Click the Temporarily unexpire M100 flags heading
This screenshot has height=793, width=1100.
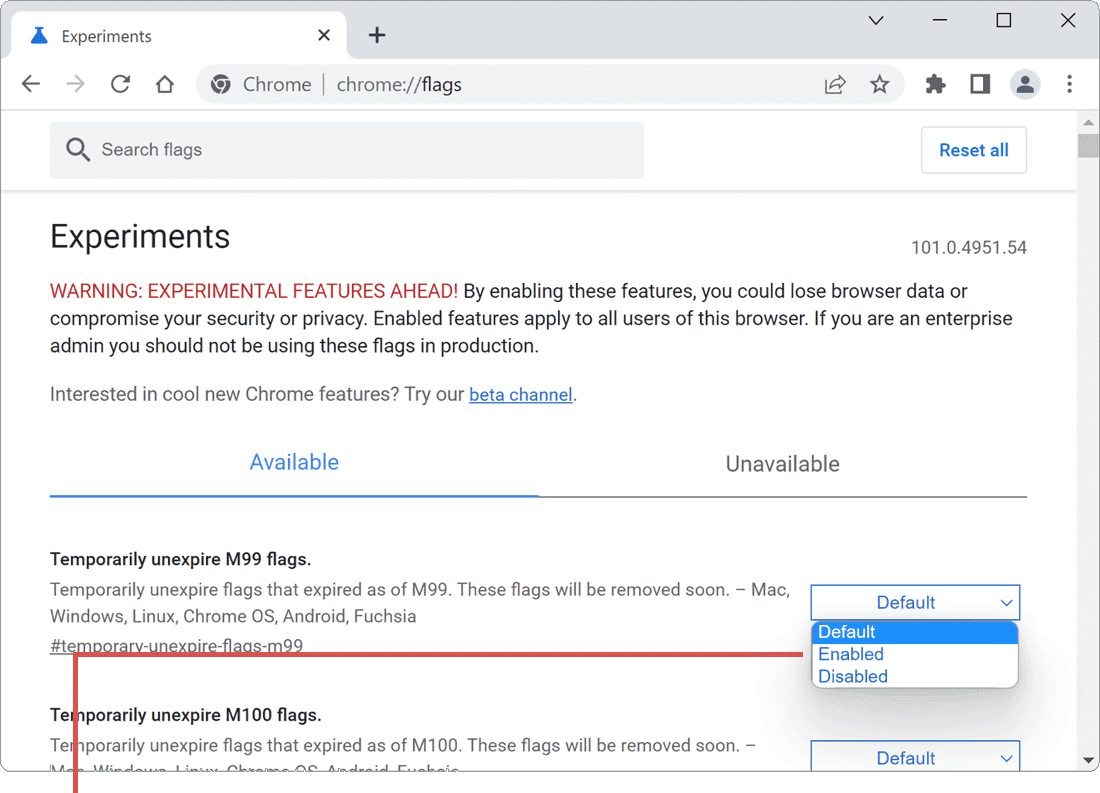185,715
